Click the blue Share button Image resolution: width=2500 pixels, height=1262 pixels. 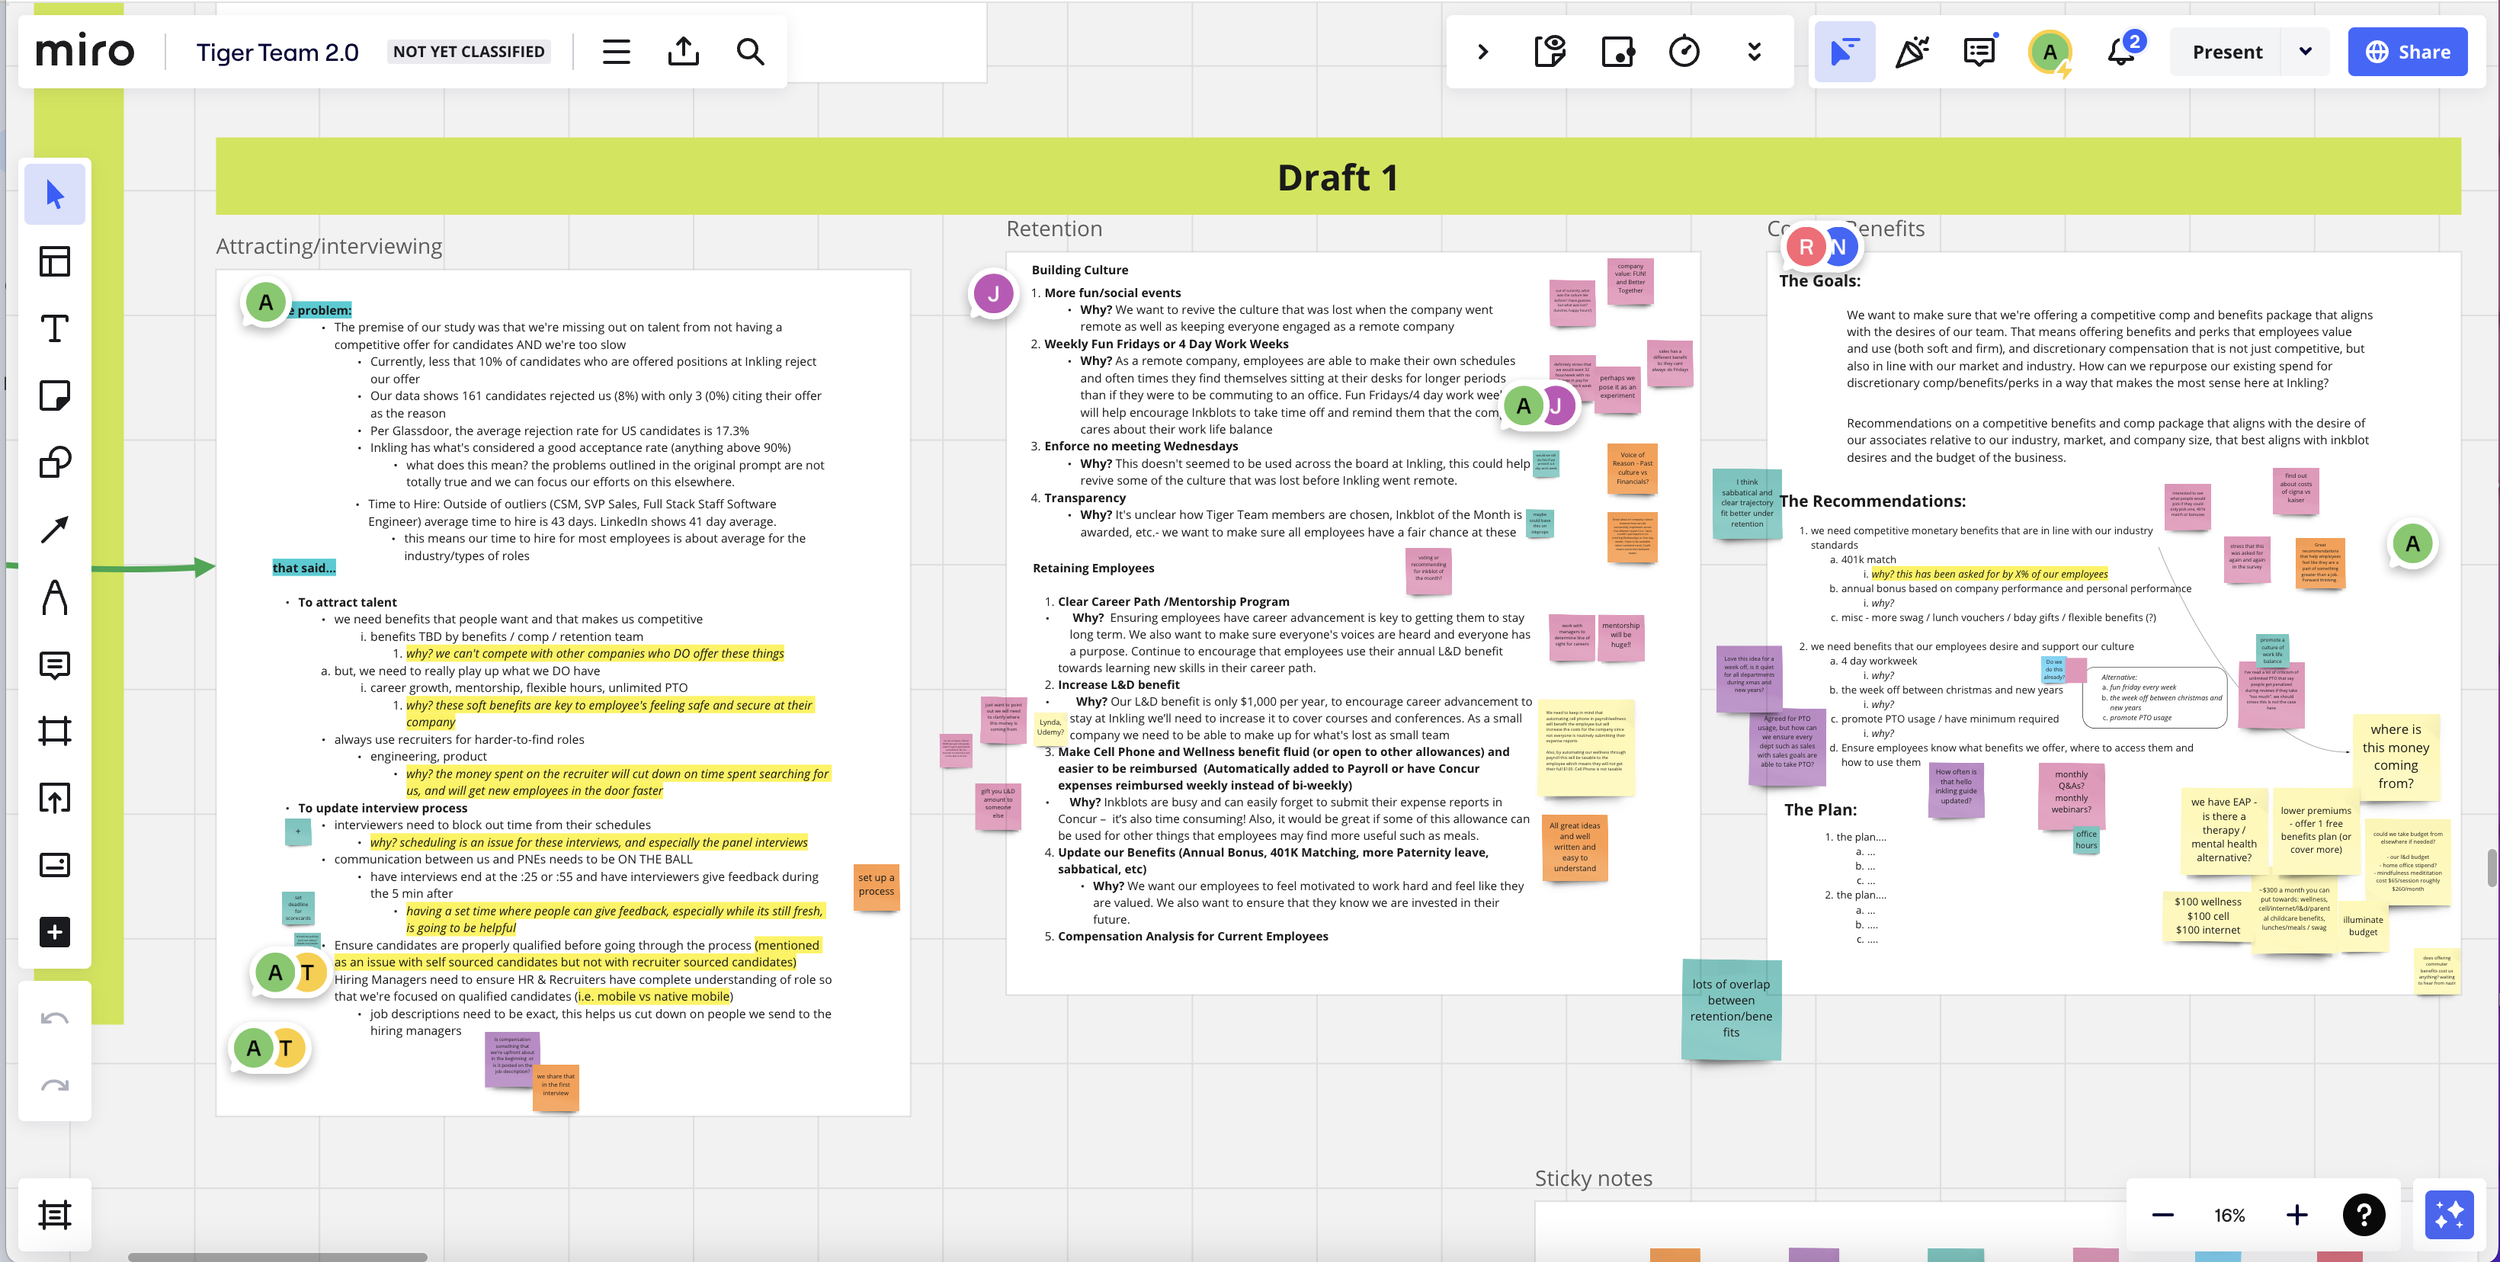point(2407,52)
